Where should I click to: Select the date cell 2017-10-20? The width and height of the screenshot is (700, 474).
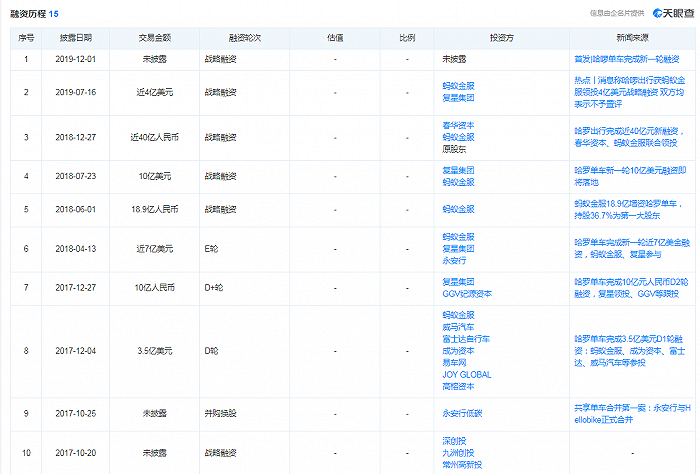click(75, 453)
